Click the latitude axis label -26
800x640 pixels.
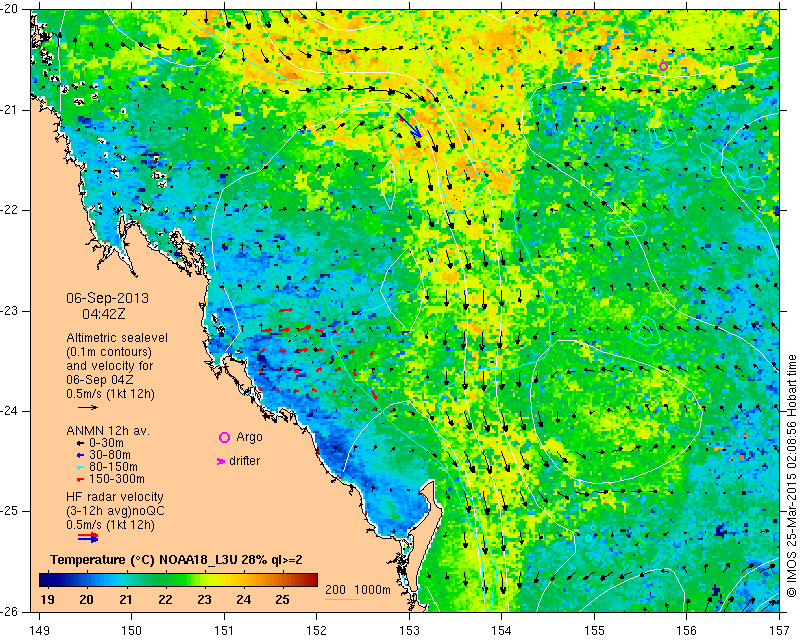pyautogui.click(x=9, y=611)
